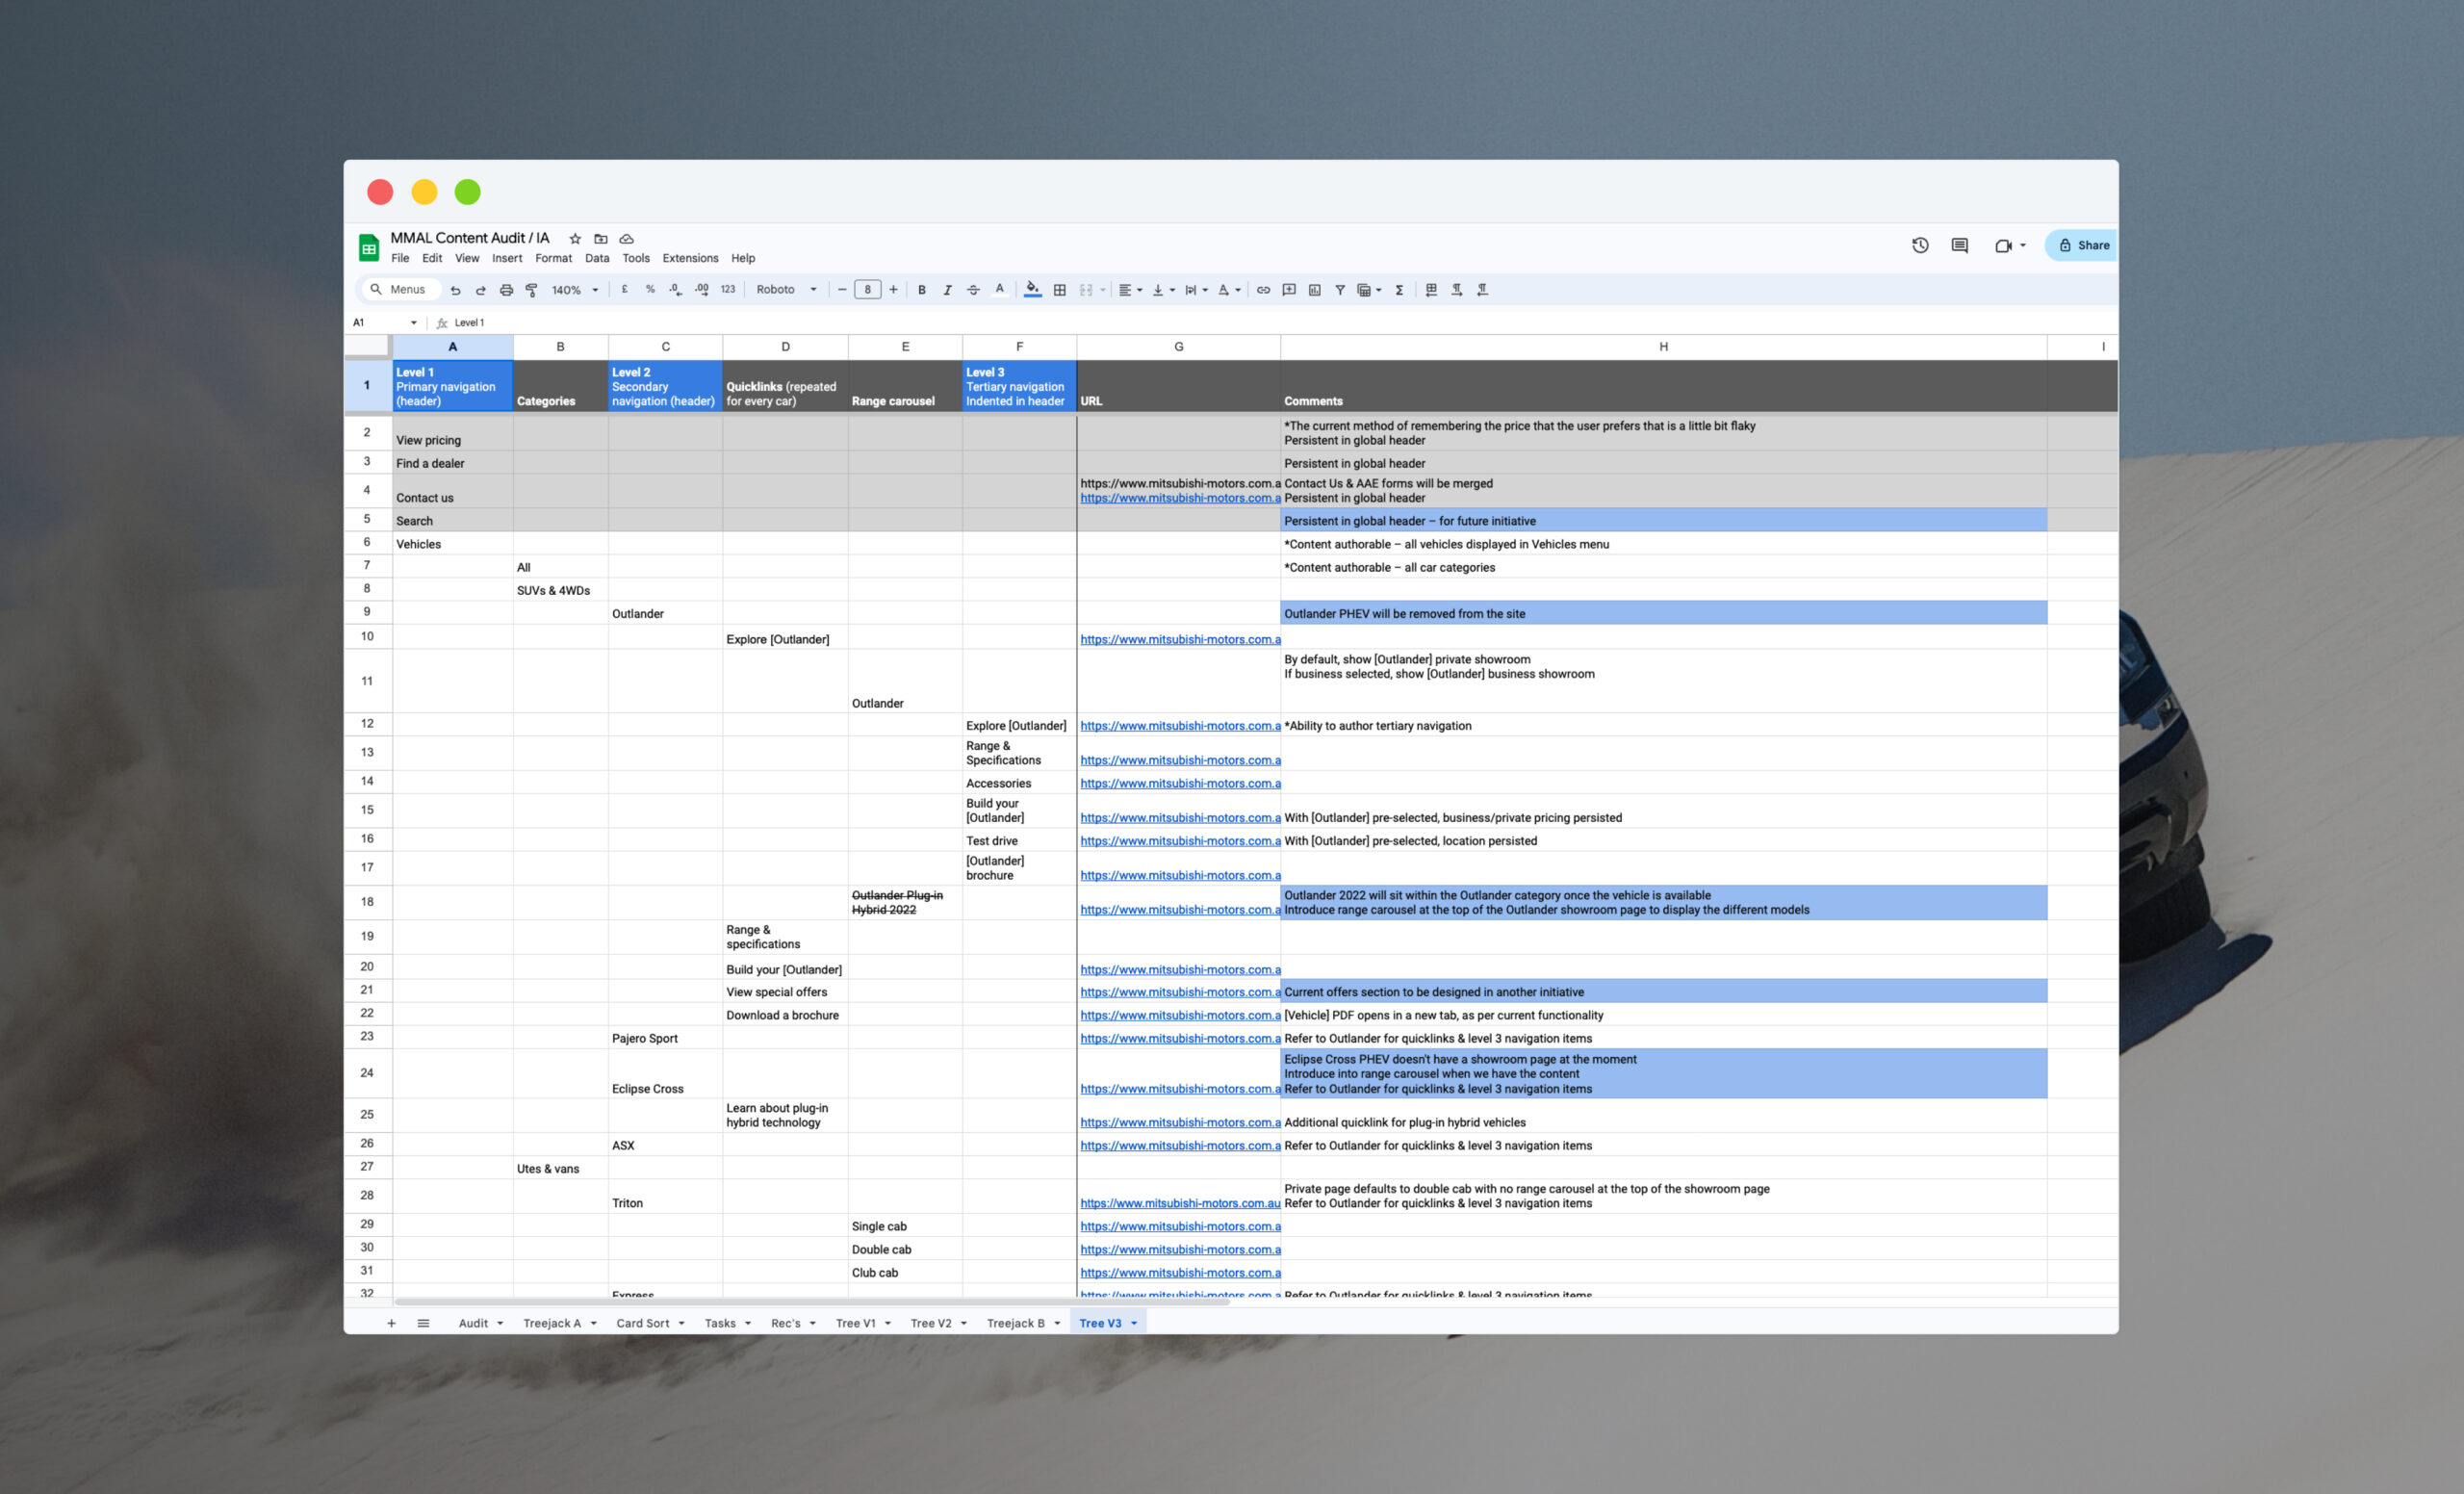Open the Extensions menu

click(690, 258)
